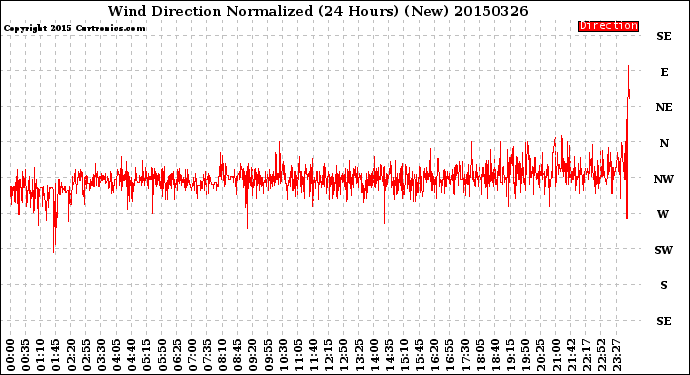
Task: Select the SW direction axis label
Action: (664, 250)
